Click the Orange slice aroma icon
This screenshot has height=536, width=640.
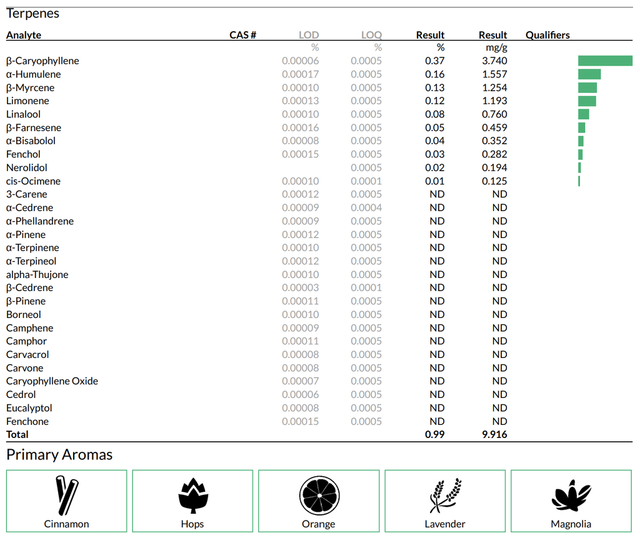(x=319, y=496)
